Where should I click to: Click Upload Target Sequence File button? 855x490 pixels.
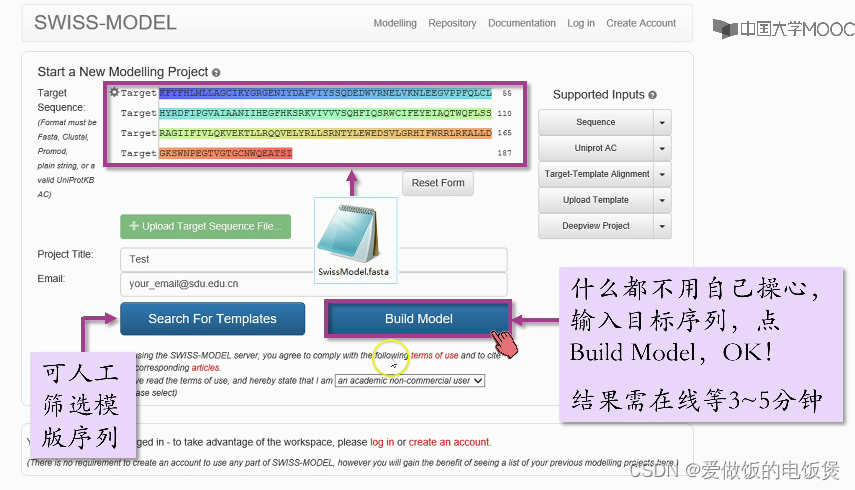(x=206, y=226)
